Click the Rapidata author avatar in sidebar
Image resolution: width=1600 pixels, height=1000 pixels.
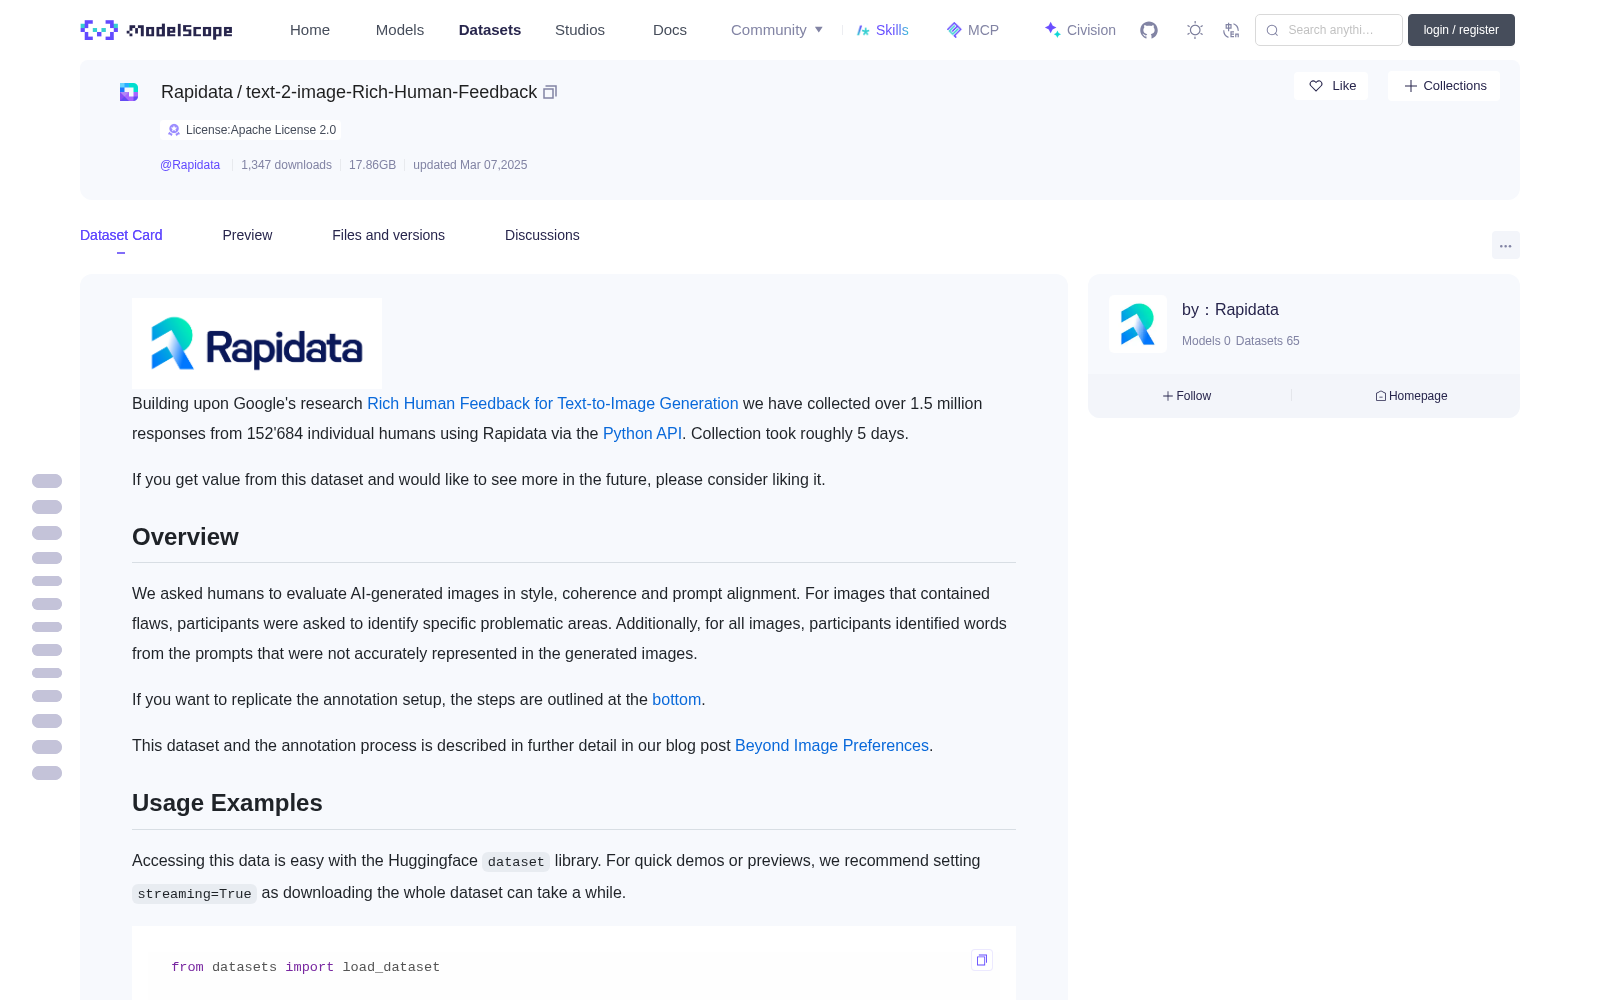point(1138,324)
